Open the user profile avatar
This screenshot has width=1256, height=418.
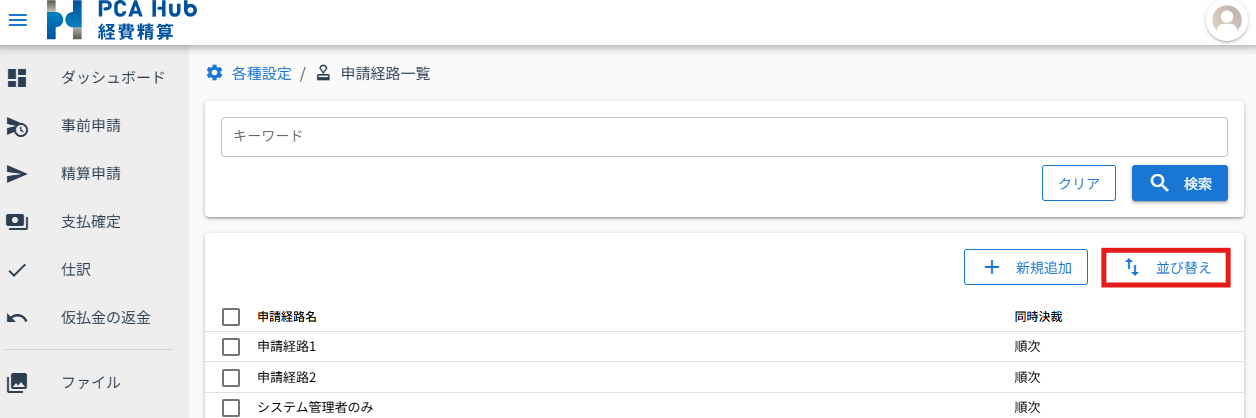pyautogui.click(x=1226, y=20)
